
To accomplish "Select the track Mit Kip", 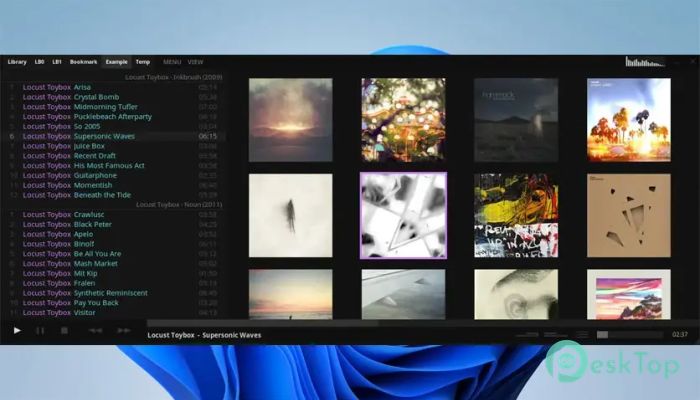I will click(x=114, y=274).
